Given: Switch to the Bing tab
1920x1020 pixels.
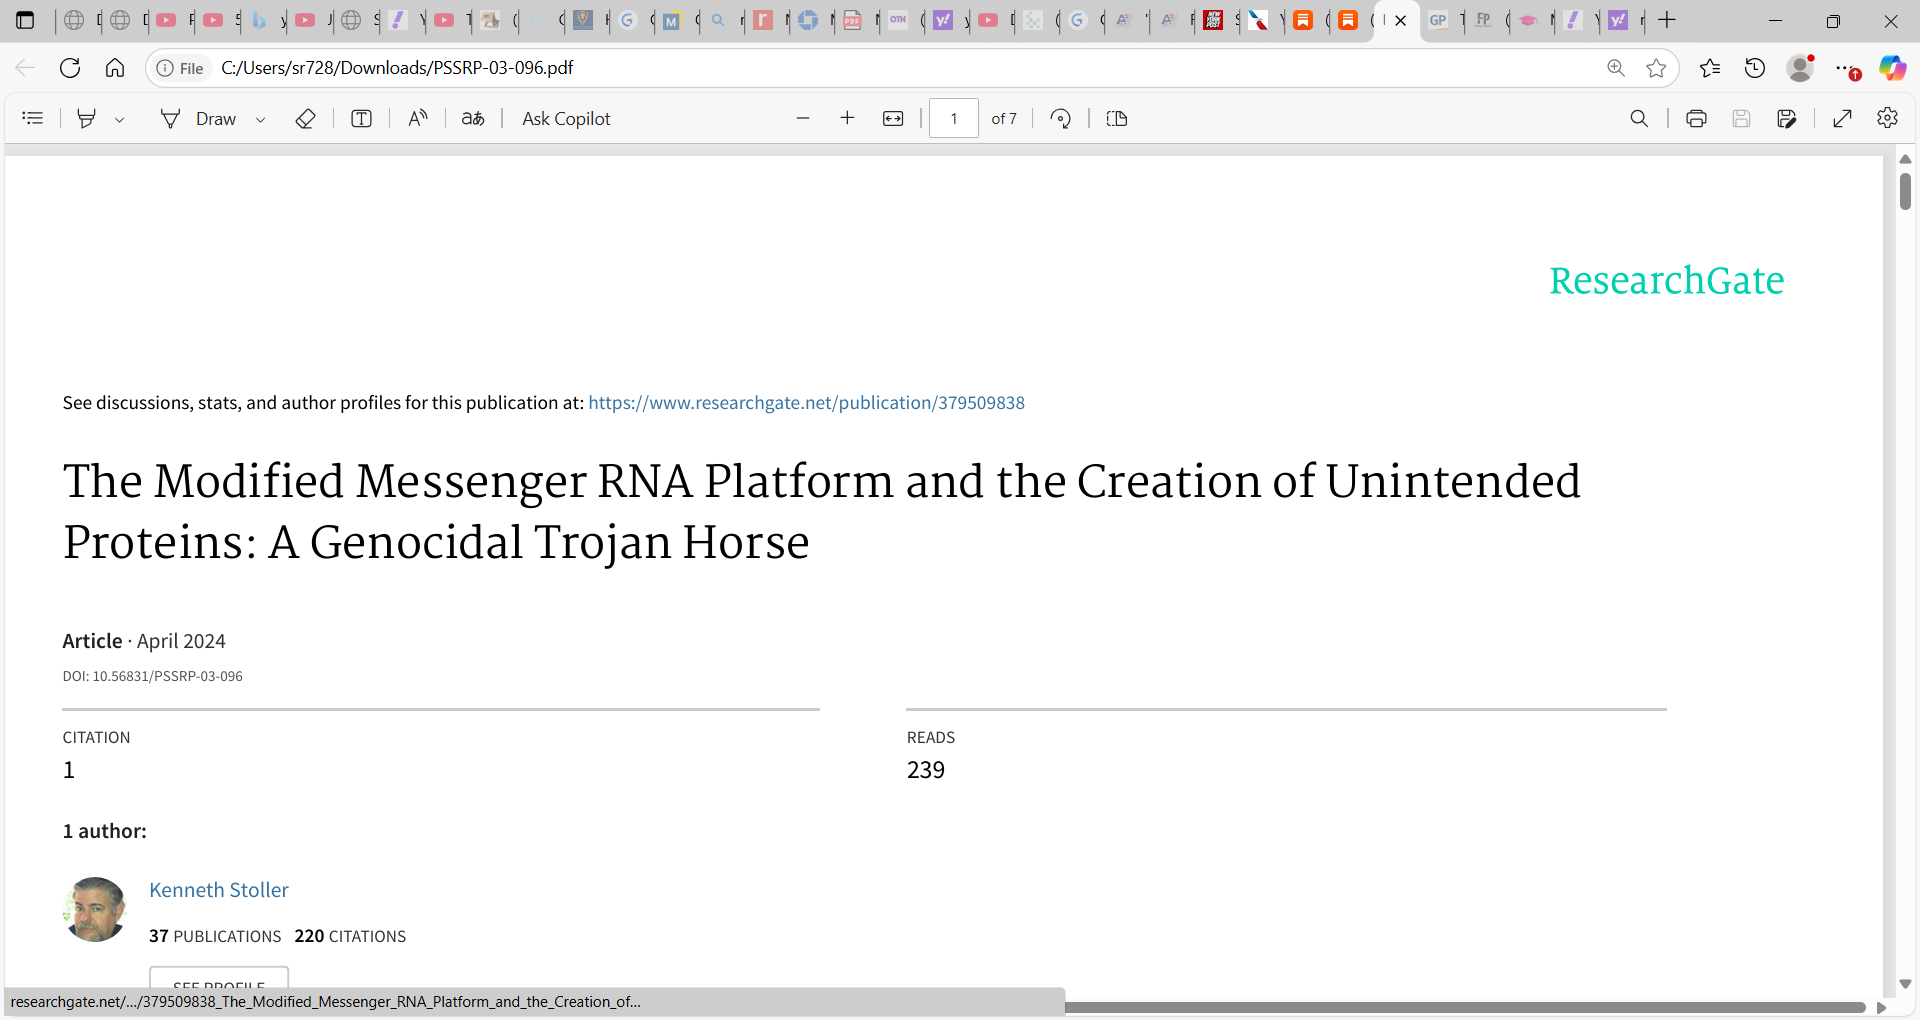Looking at the screenshot, I should pos(259,20).
